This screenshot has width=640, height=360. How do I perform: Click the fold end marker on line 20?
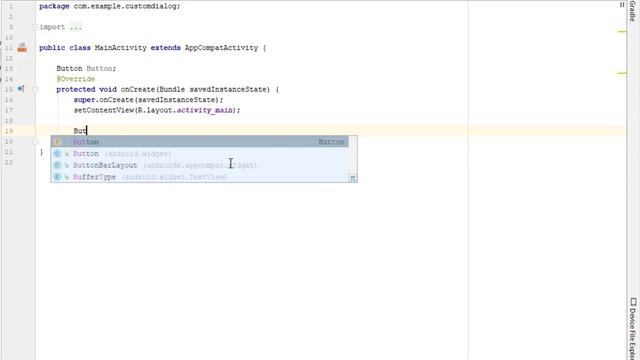(x=35, y=142)
